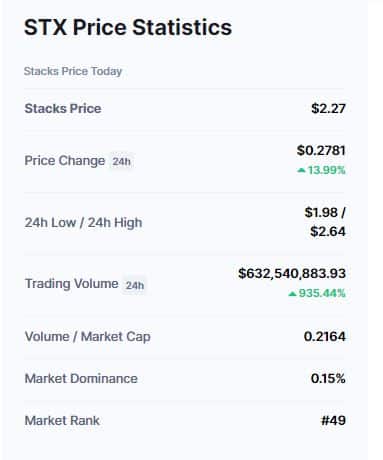Screen dimensions: 383x460
Task: Click the Stacks Price Today subtitle
Action: click(x=73, y=71)
